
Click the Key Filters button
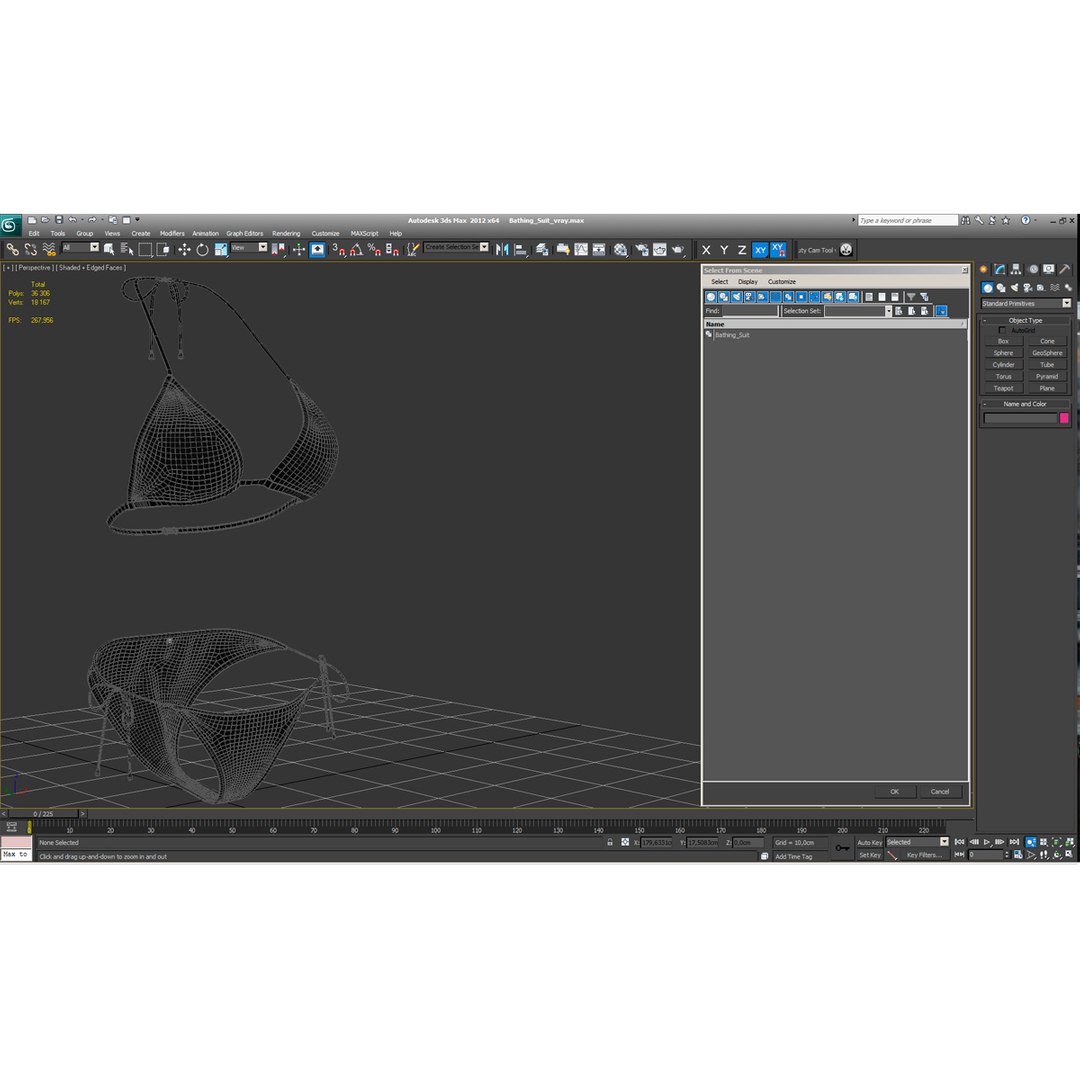click(x=924, y=855)
